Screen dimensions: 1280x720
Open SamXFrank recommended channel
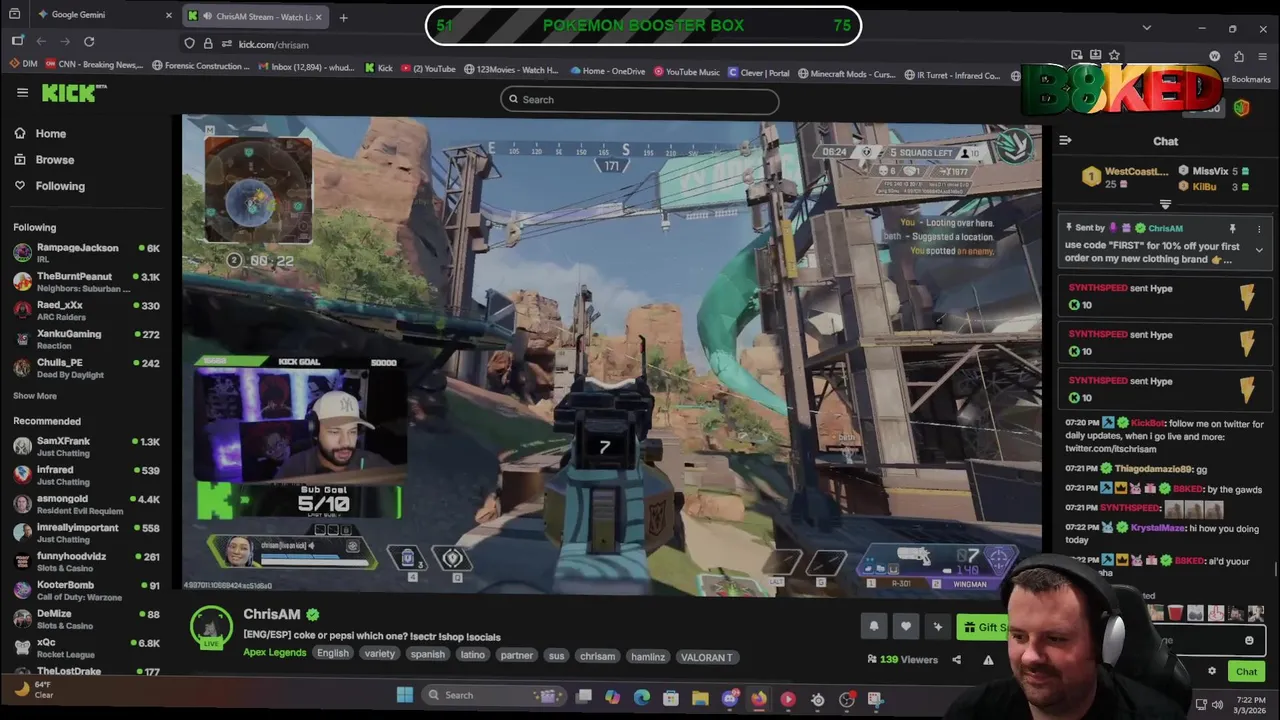coord(86,446)
